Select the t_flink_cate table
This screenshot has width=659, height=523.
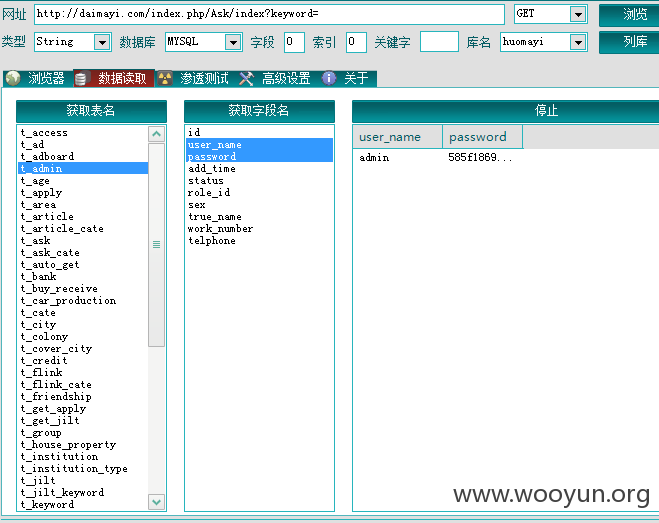click(x=83, y=384)
